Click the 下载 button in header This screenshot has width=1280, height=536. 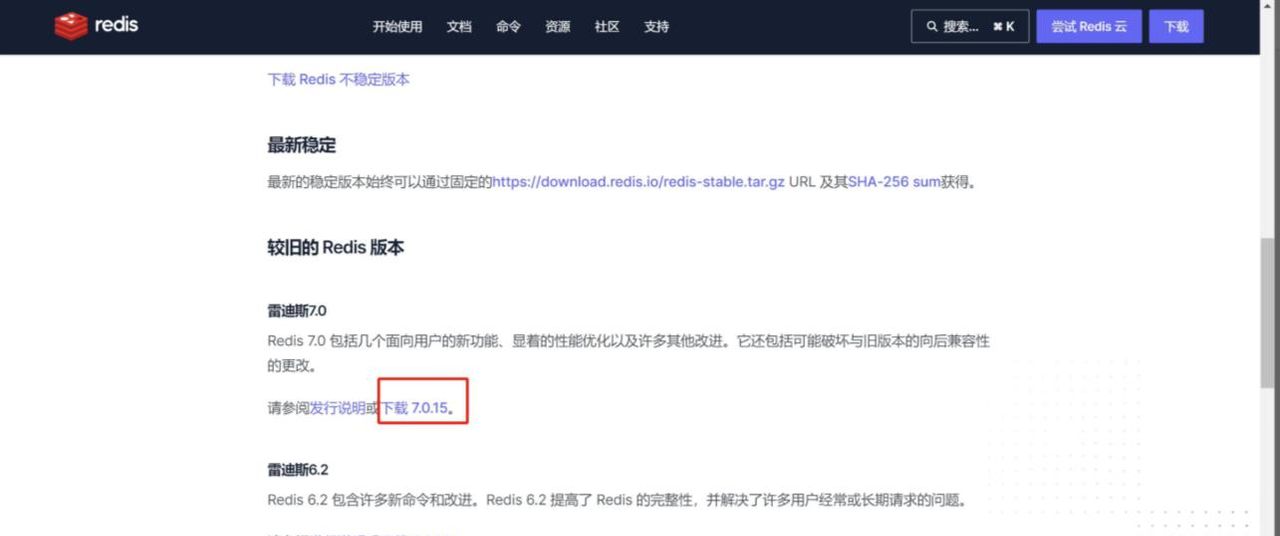1176,27
